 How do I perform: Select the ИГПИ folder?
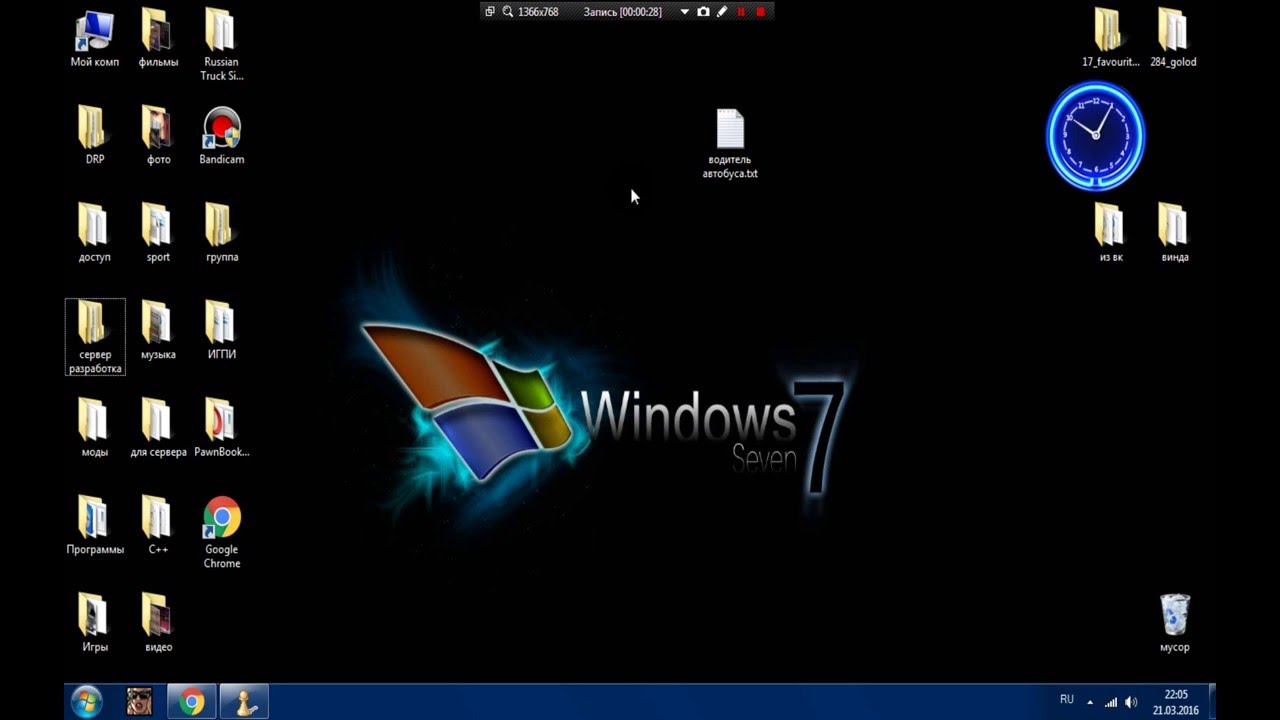pos(221,331)
